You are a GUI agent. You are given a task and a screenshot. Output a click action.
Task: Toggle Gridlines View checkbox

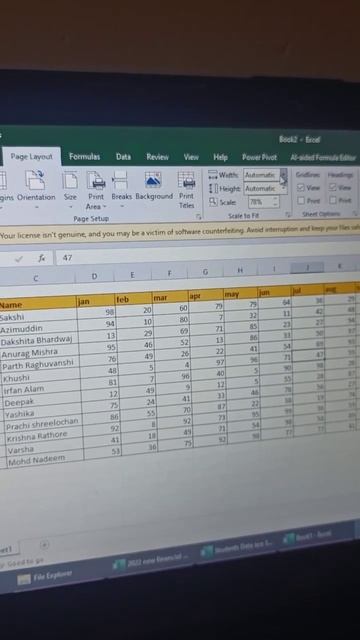pyautogui.click(x=301, y=187)
